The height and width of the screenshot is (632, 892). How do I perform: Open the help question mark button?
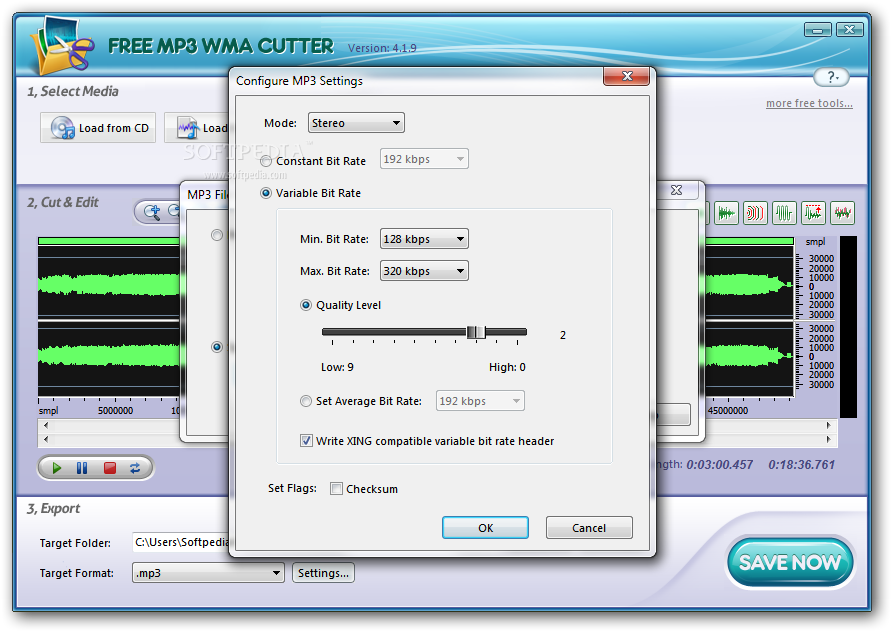pos(832,77)
